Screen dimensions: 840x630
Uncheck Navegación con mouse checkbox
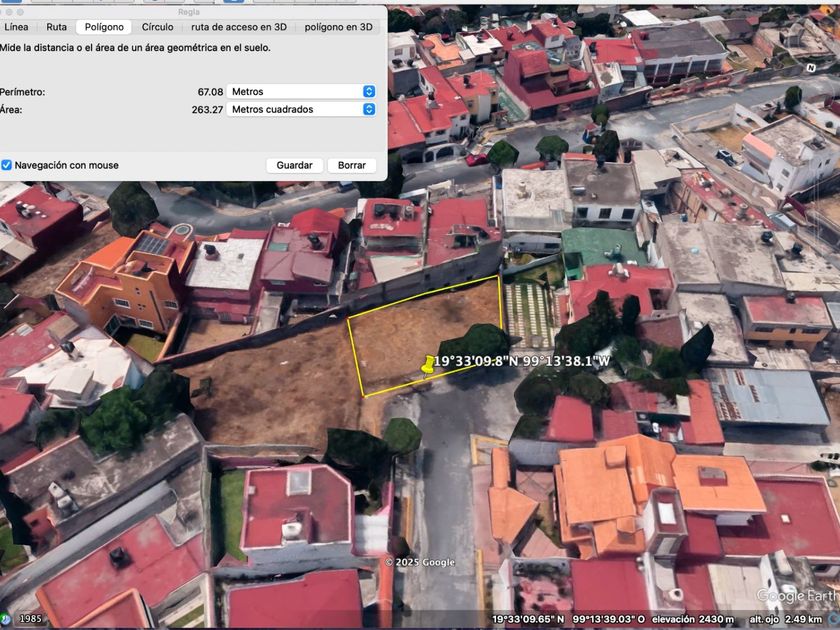click(x=7, y=165)
